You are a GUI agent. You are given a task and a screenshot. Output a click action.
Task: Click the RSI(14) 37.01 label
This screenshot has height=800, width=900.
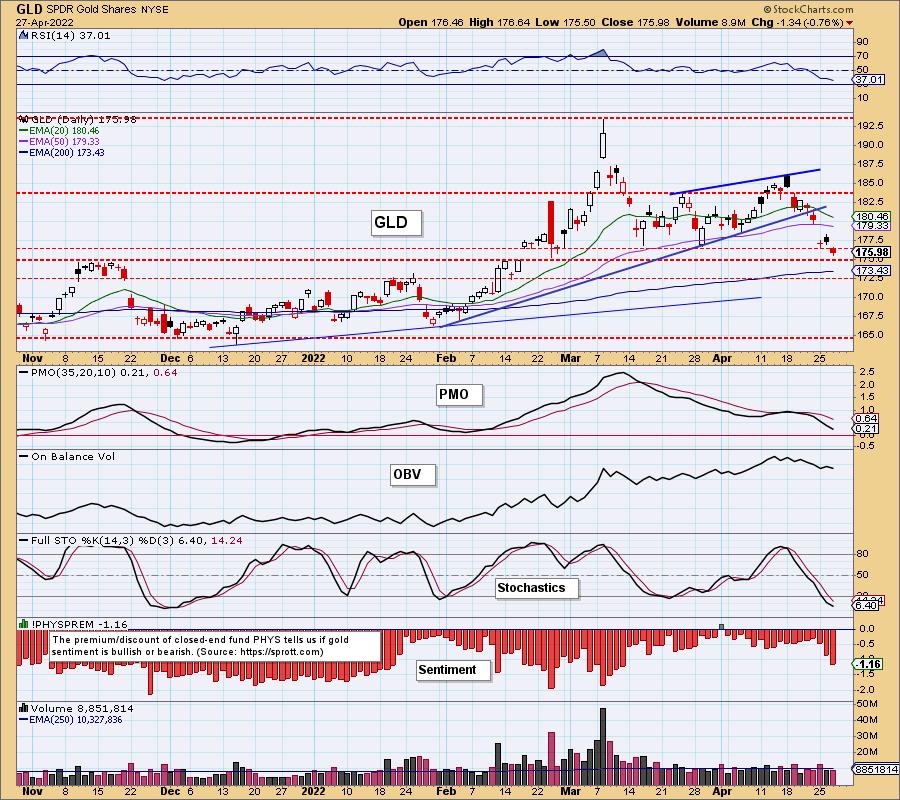(71, 36)
